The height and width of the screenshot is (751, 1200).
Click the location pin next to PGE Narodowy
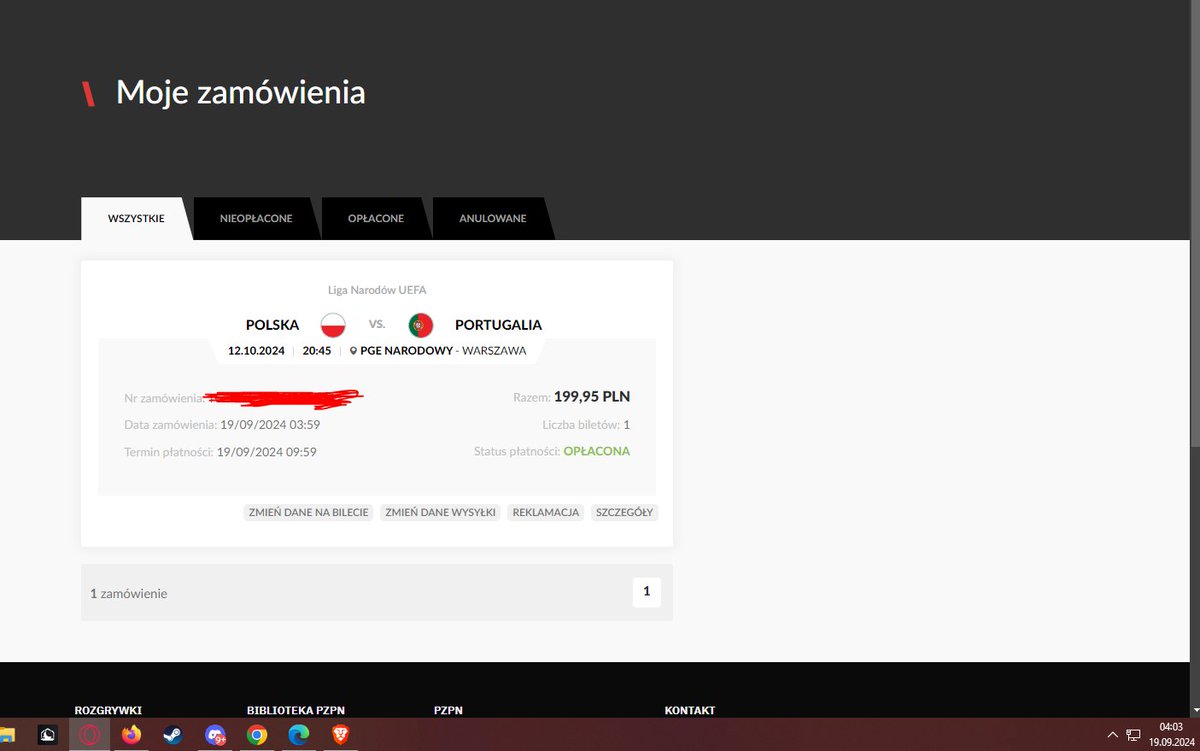point(353,351)
